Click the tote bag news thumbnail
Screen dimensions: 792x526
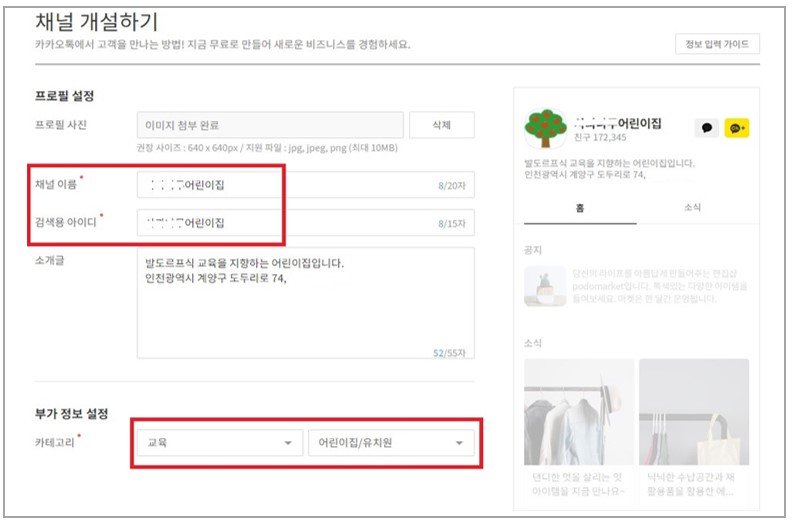[x=694, y=412]
